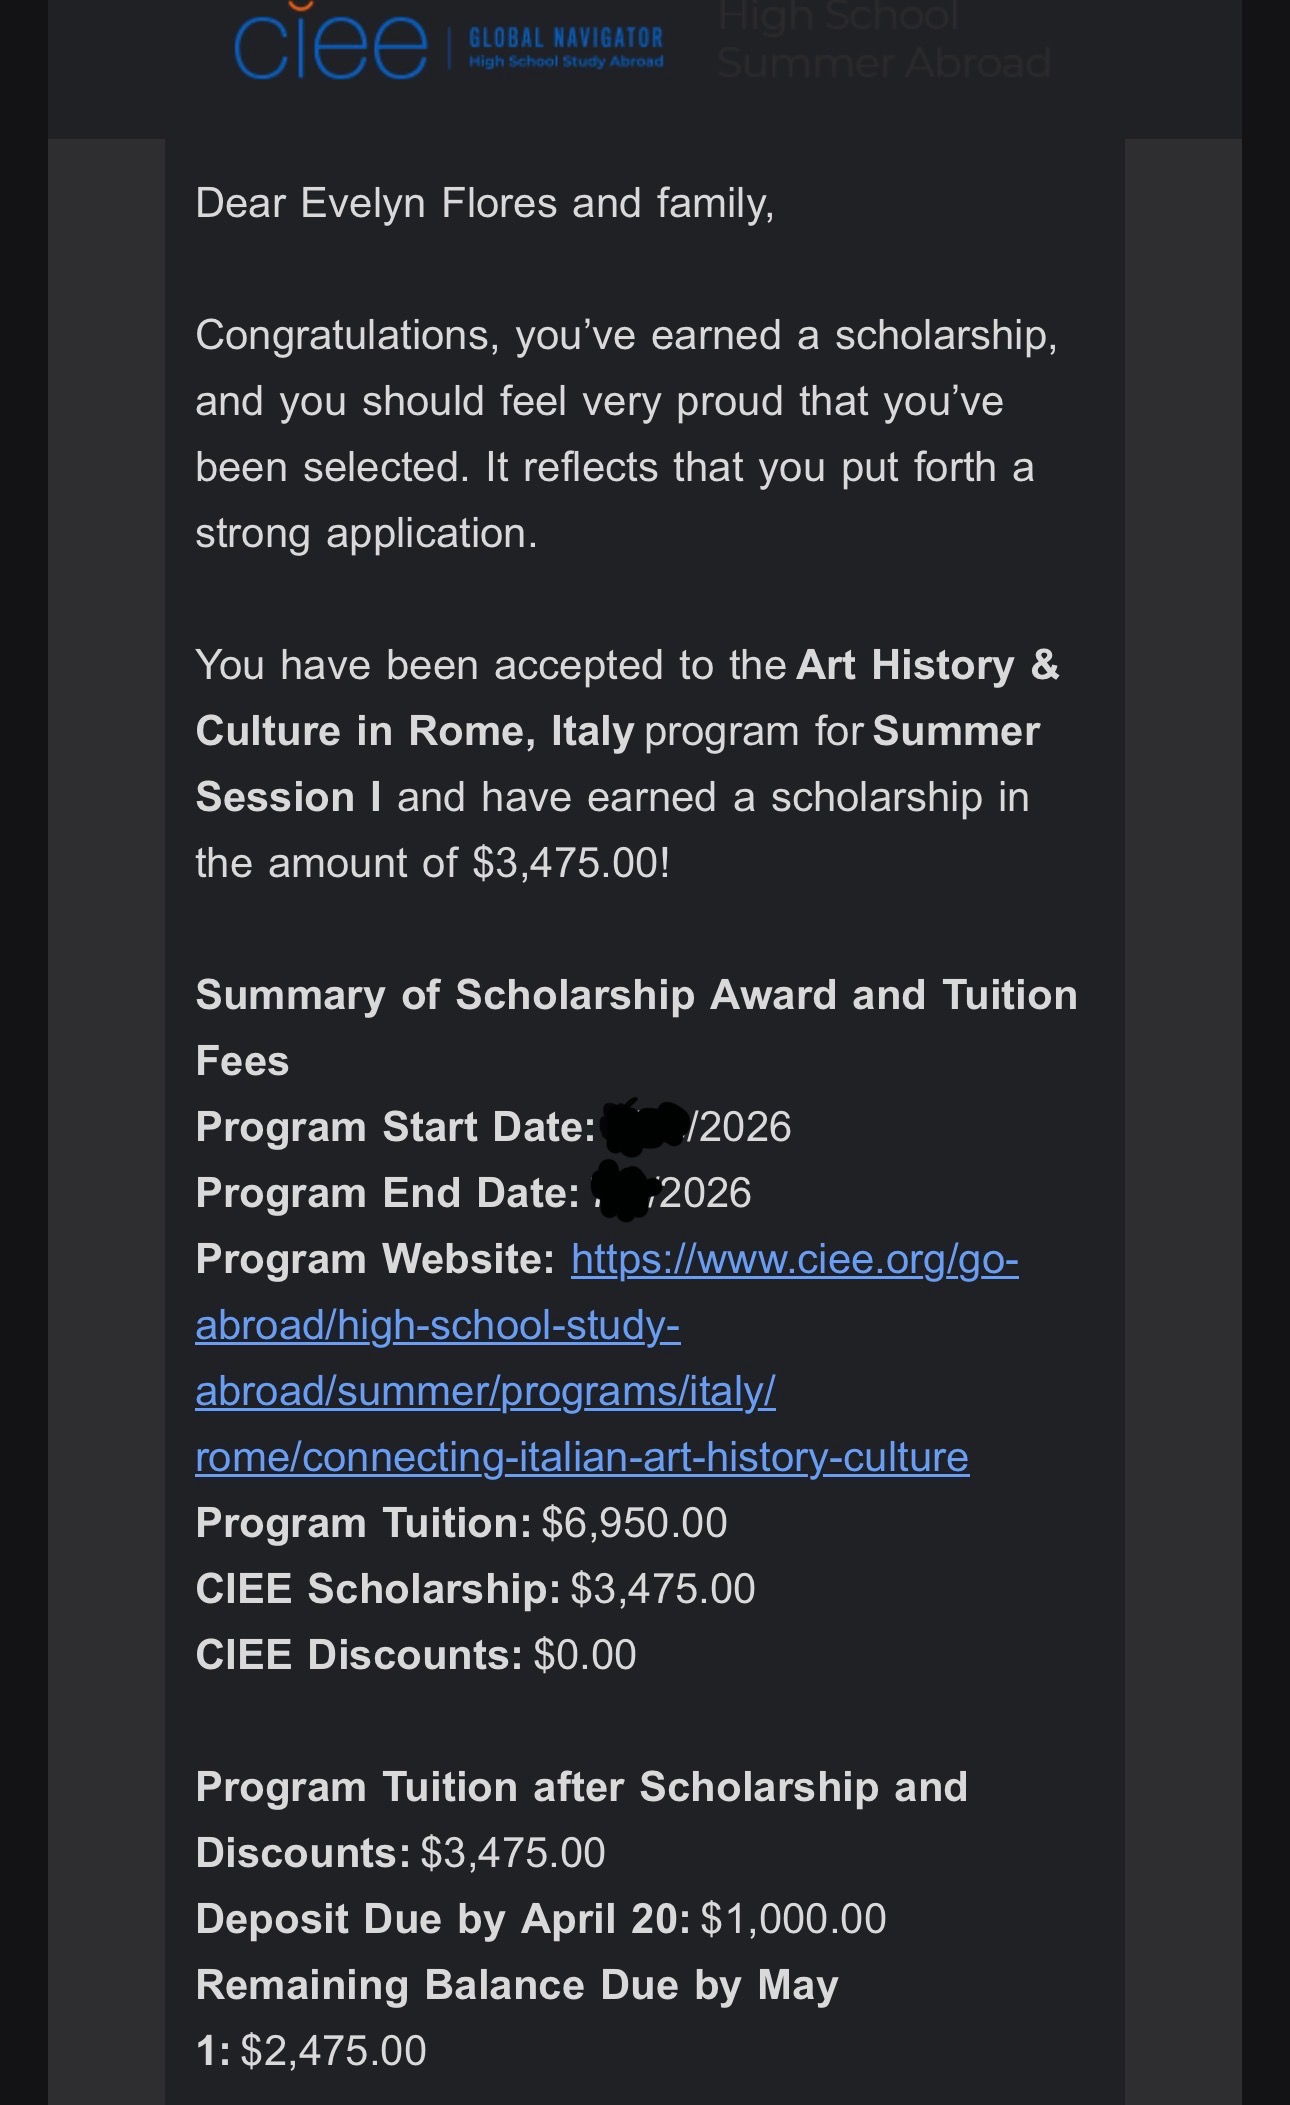Click the blacked-out end date scribble
Image resolution: width=1290 pixels, height=2105 pixels.
[x=625, y=1190]
